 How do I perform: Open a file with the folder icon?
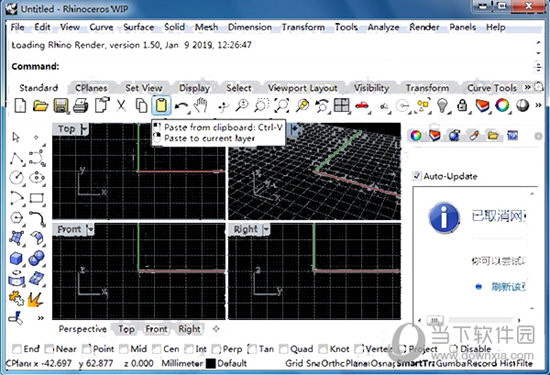40,105
